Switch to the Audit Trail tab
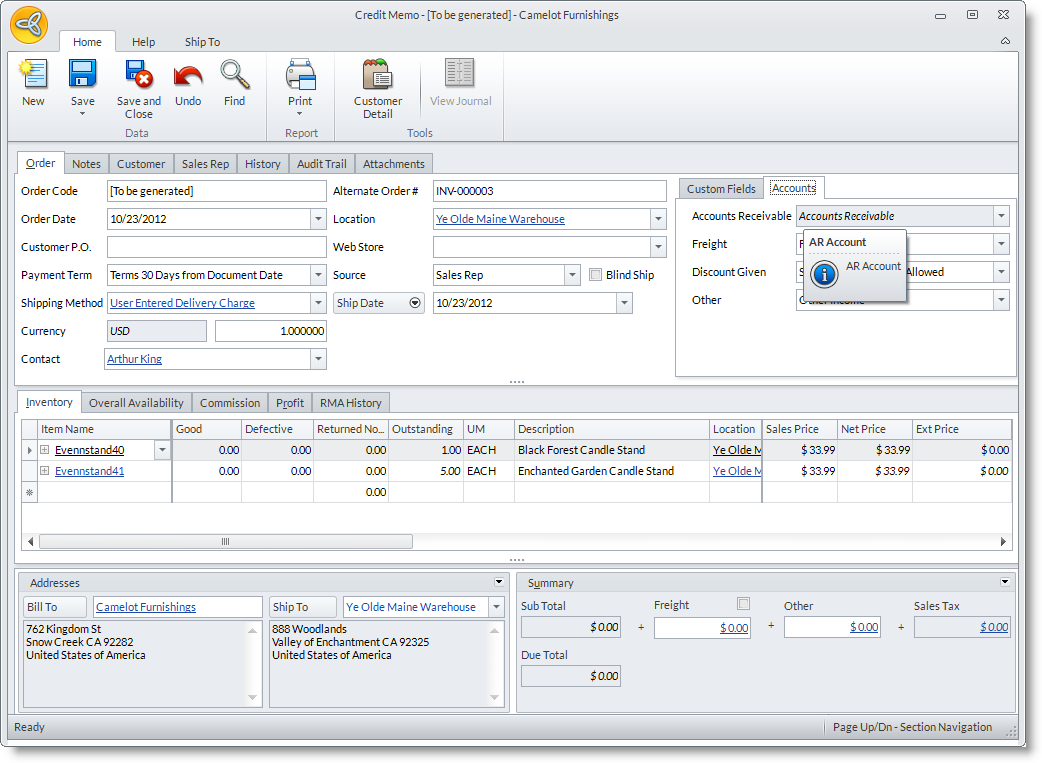Screen dimensions: 1042x763 [322, 164]
